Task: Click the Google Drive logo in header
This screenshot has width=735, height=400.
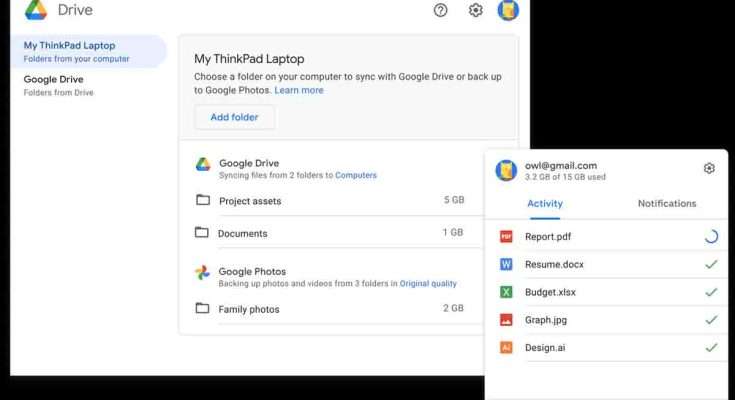Action: click(36, 10)
